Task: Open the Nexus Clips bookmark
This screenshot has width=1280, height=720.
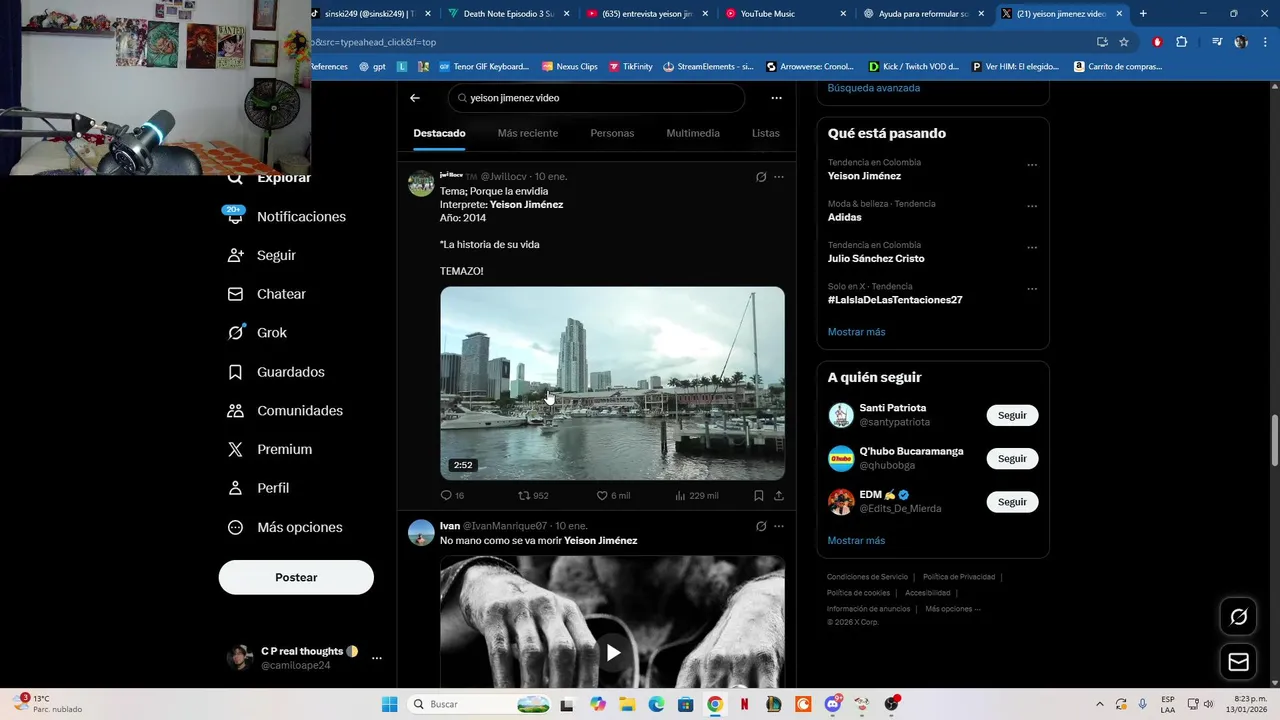Action: coord(569,67)
